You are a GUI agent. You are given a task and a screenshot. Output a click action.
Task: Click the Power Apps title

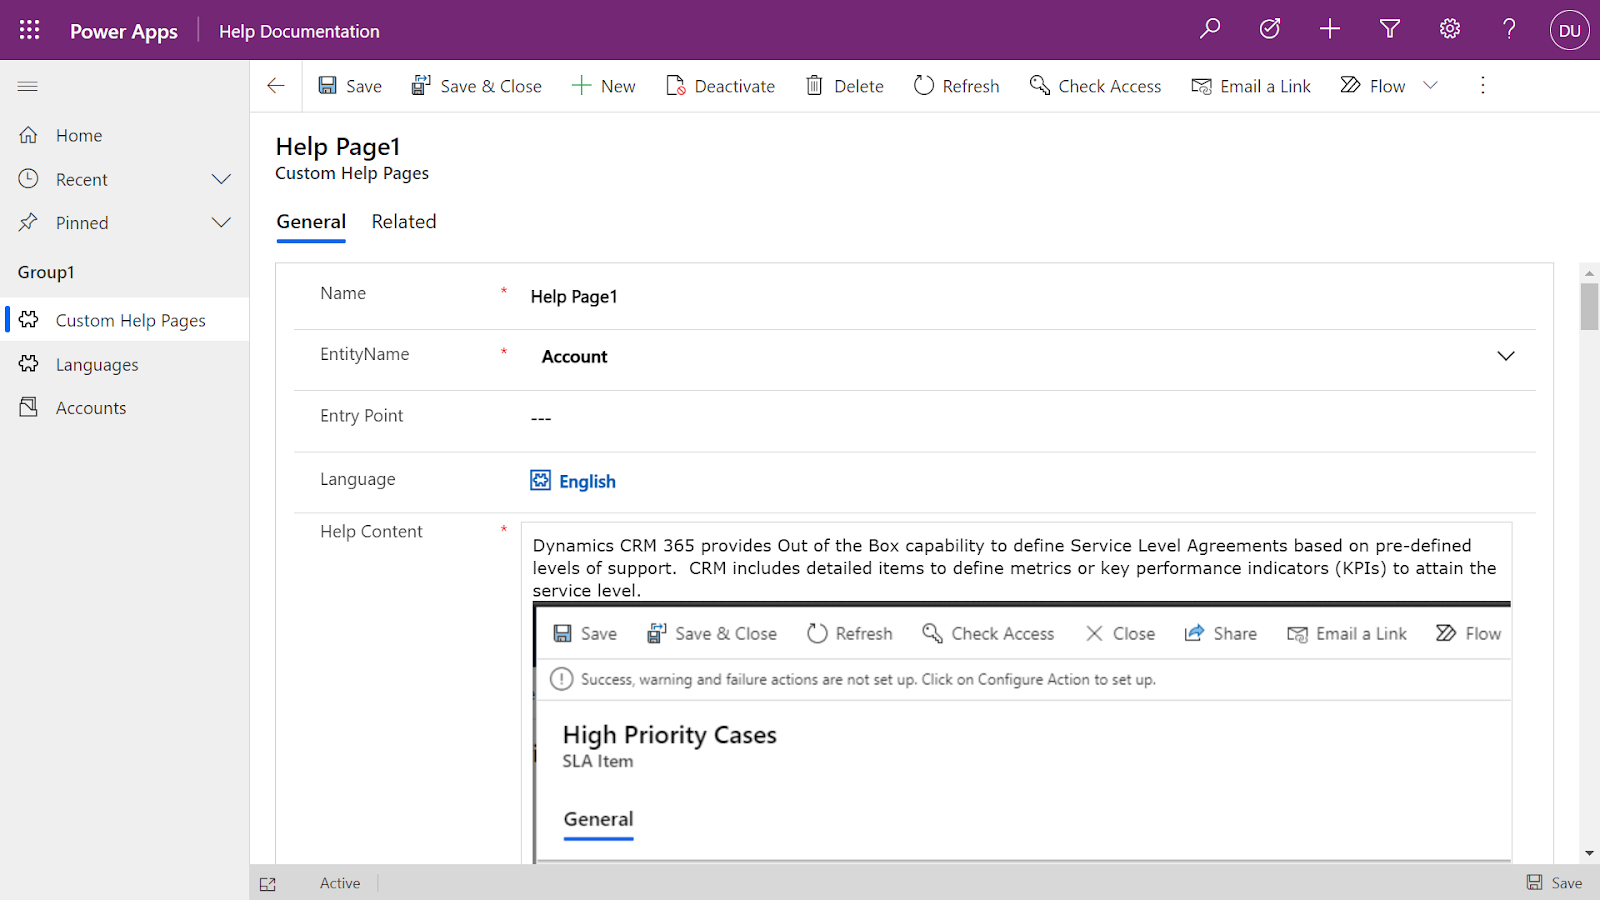tap(124, 31)
